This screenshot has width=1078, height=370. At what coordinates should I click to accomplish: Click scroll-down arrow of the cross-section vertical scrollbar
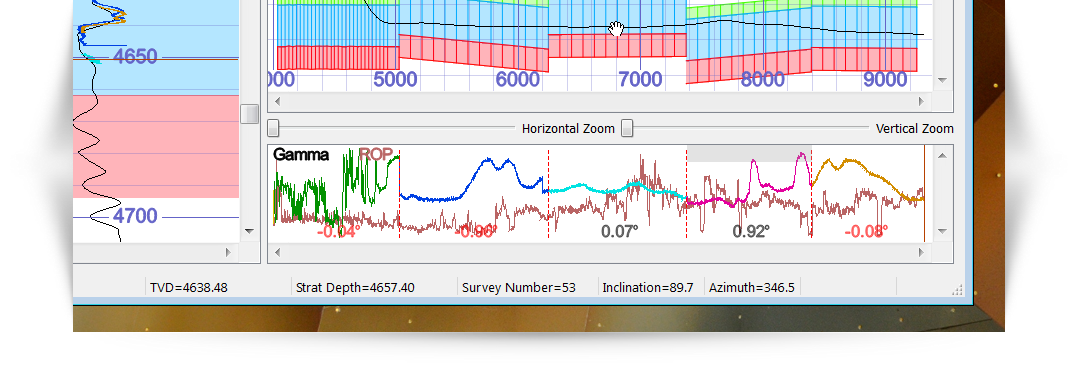[943, 80]
